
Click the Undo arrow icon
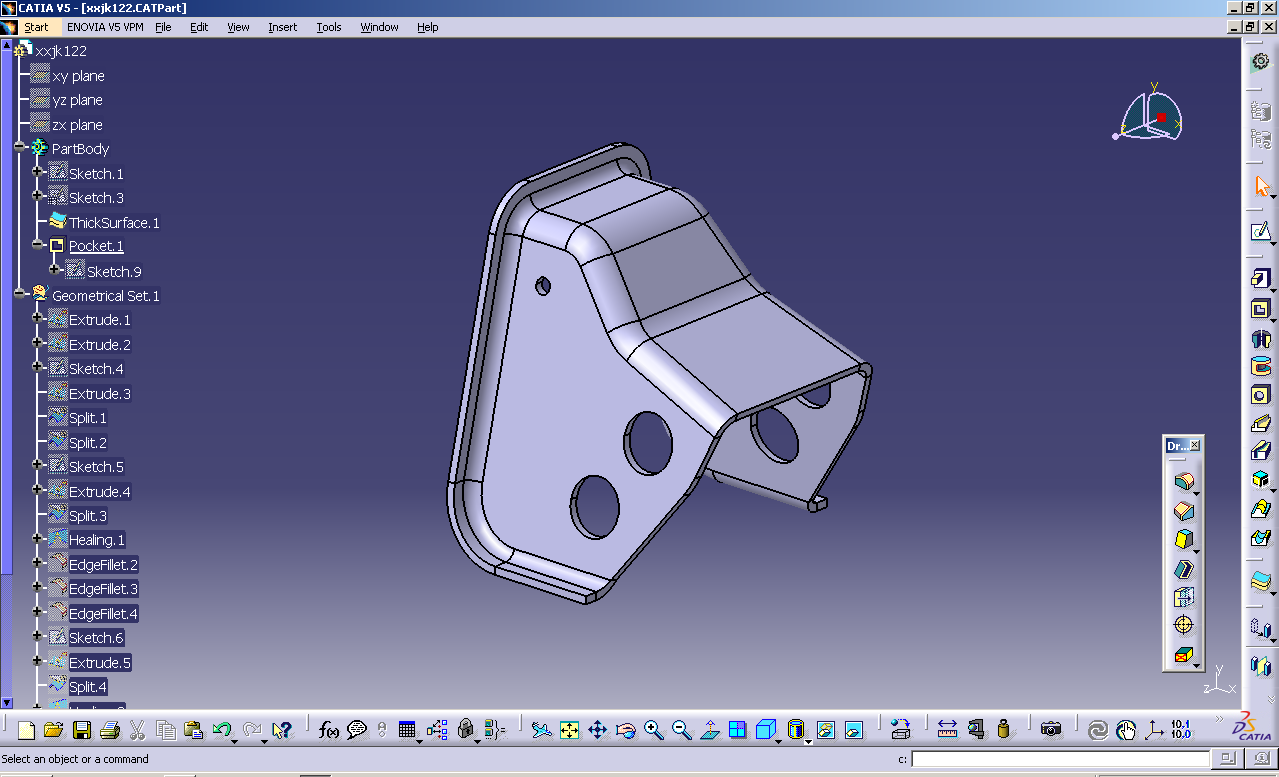point(222,731)
